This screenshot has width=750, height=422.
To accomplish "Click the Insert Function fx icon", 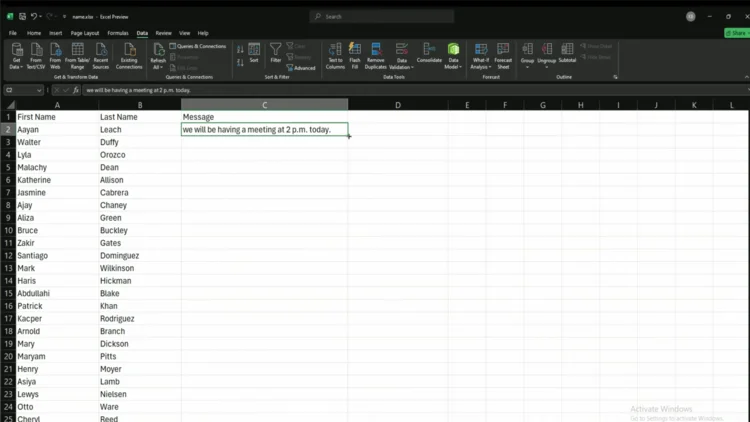I will [x=76, y=90].
